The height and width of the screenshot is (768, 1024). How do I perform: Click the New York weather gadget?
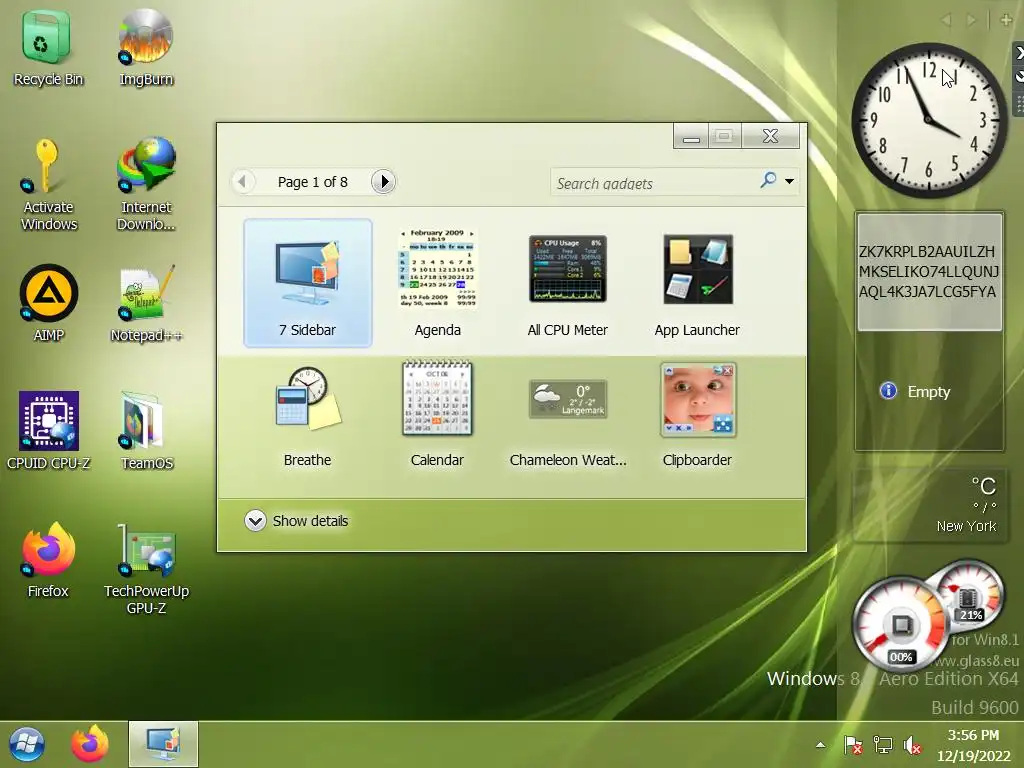point(929,505)
